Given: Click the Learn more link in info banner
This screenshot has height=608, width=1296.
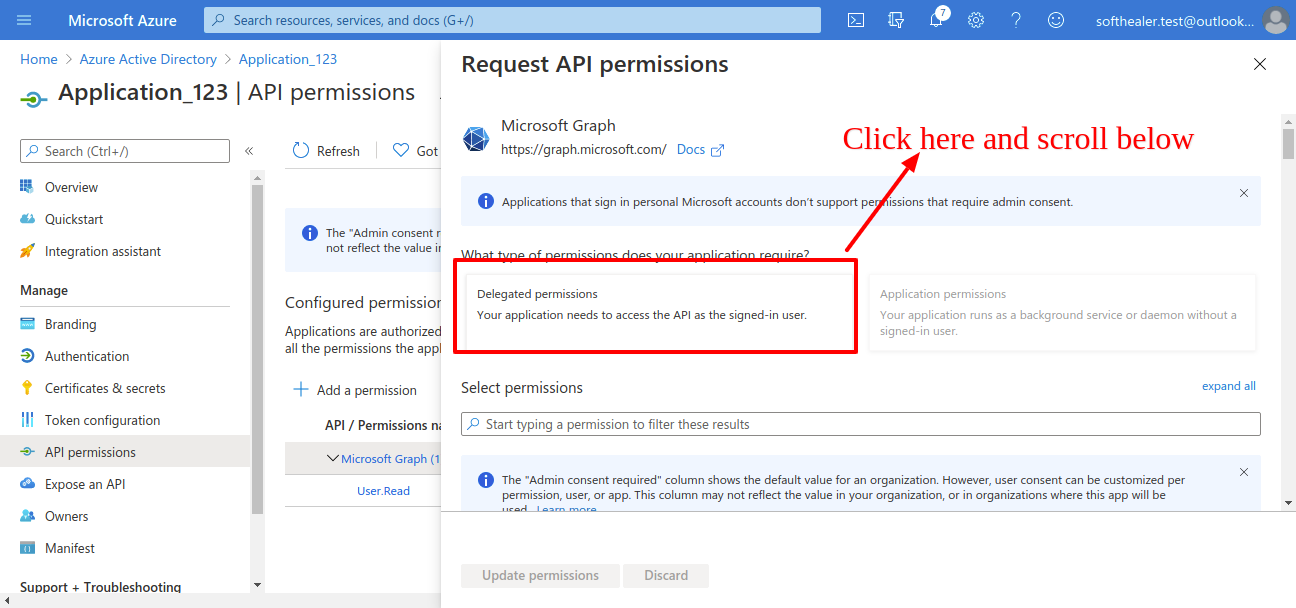Looking at the screenshot, I should (x=566, y=510).
